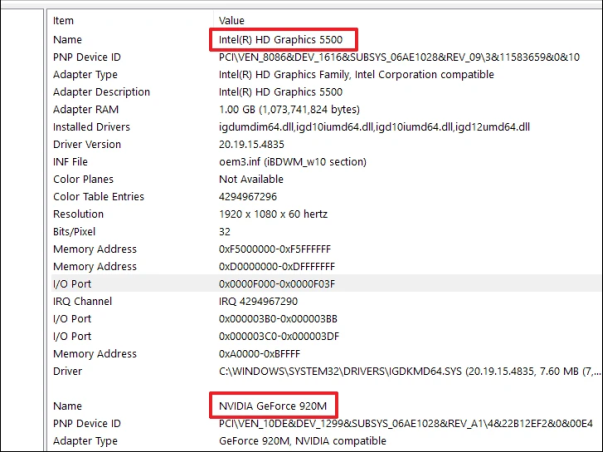Select the '20.19.15.4835' driver version value

point(252,144)
